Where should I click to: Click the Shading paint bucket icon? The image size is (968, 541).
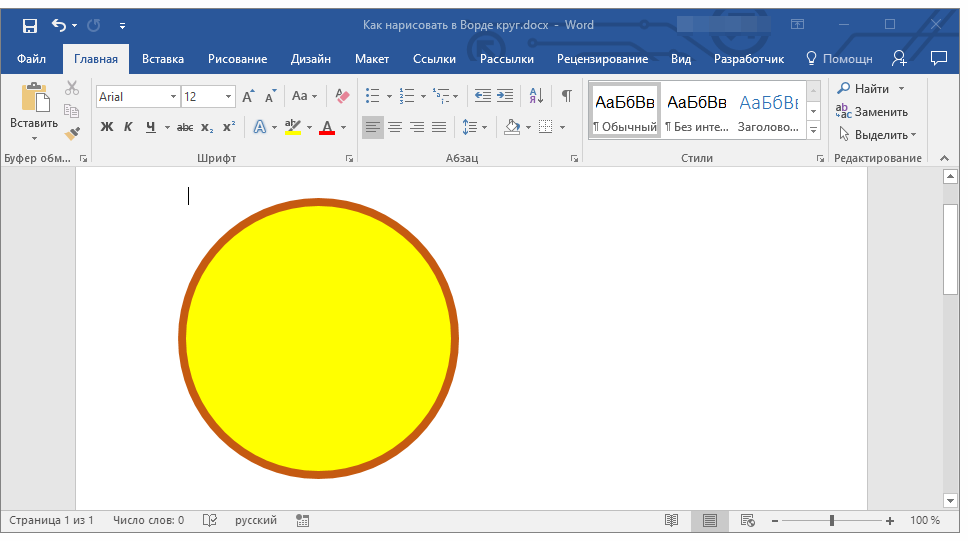coord(512,127)
